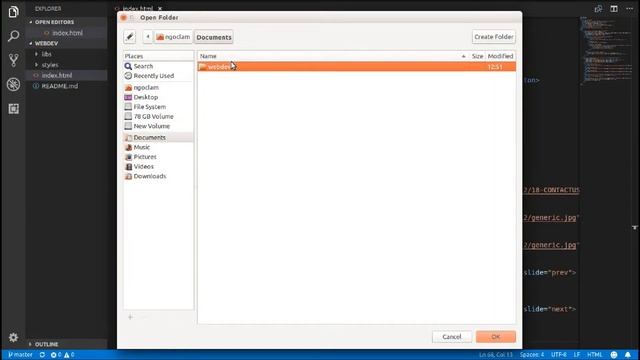Click Ln 66, Col 13 status

496,355
